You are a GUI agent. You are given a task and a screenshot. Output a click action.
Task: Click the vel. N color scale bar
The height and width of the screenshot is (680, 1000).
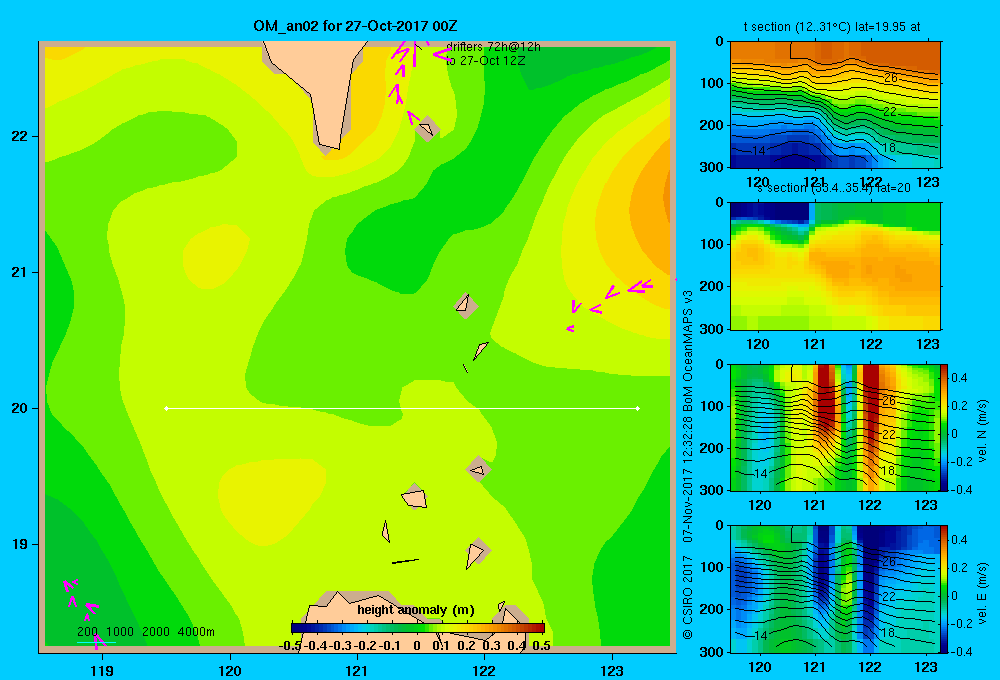tap(944, 427)
